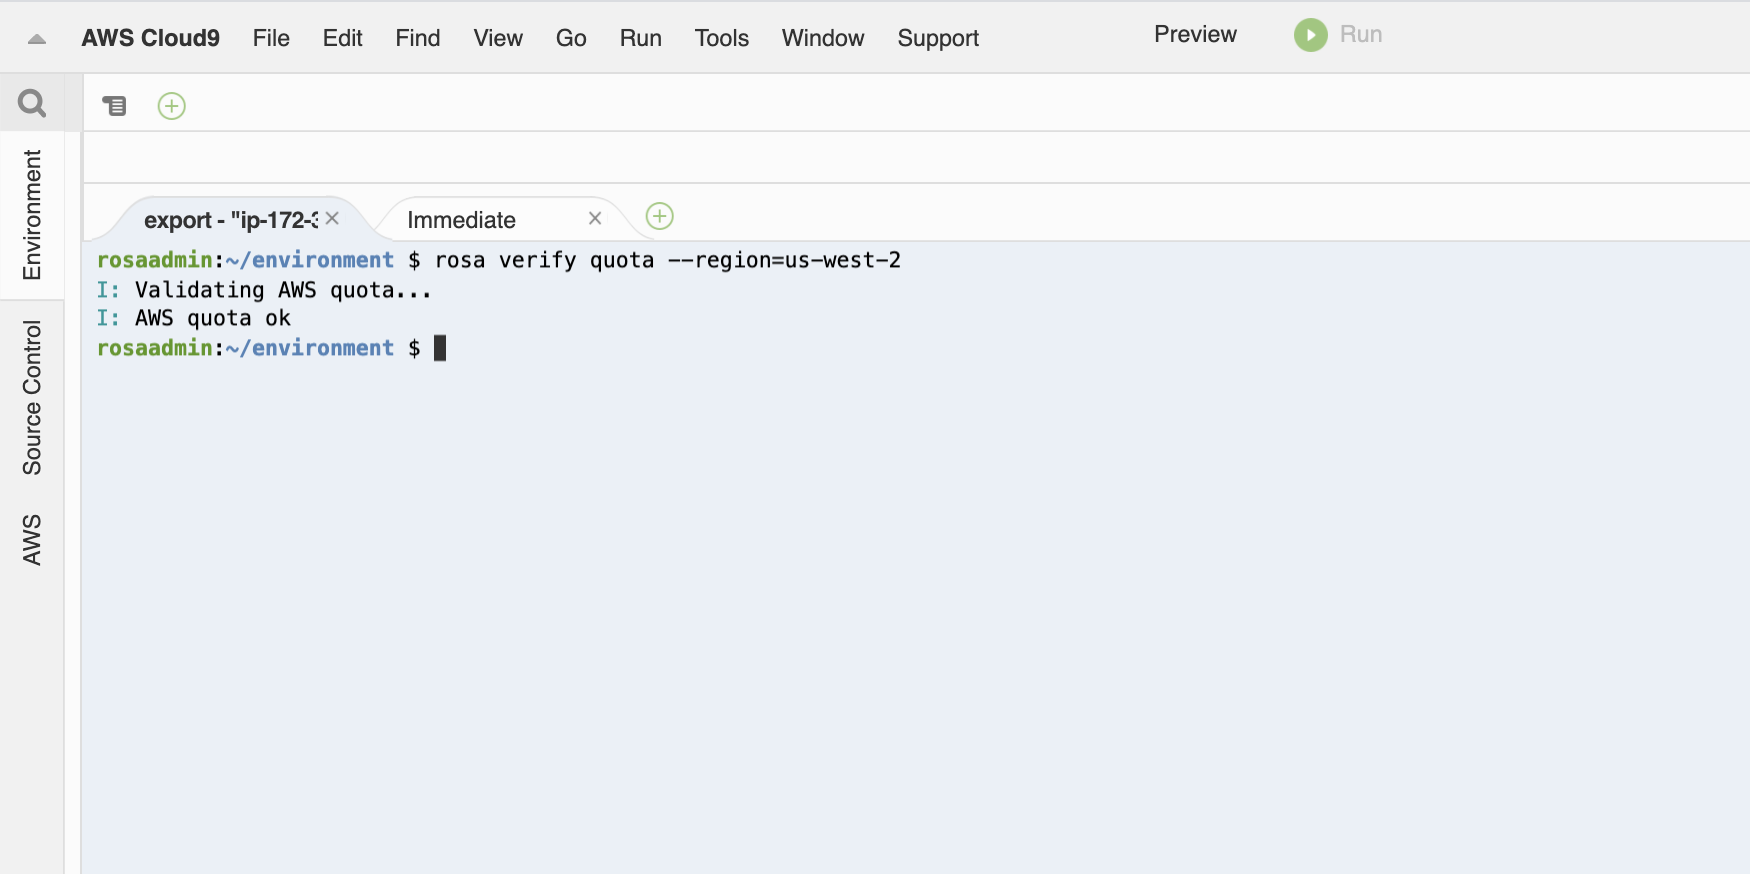1750x874 pixels.
Task: Show the AWS side panel
Action: pos(32,540)
